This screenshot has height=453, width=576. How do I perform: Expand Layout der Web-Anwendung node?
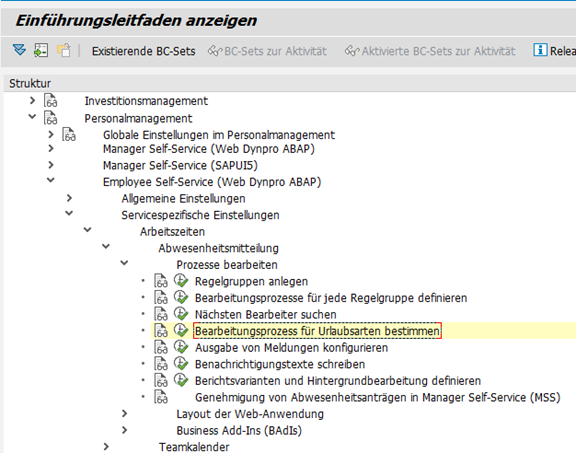tap(125, 413)
